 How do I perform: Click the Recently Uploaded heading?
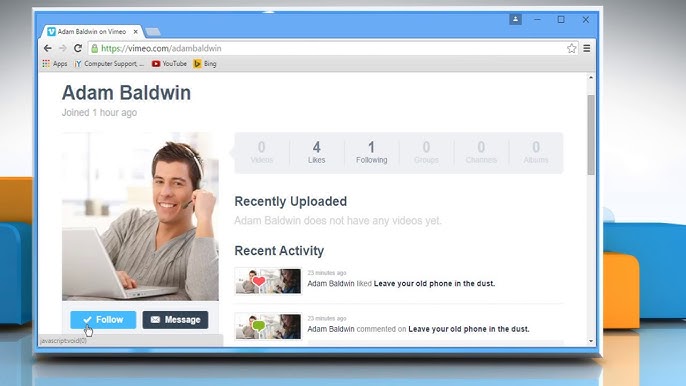[x=290, y=201]
